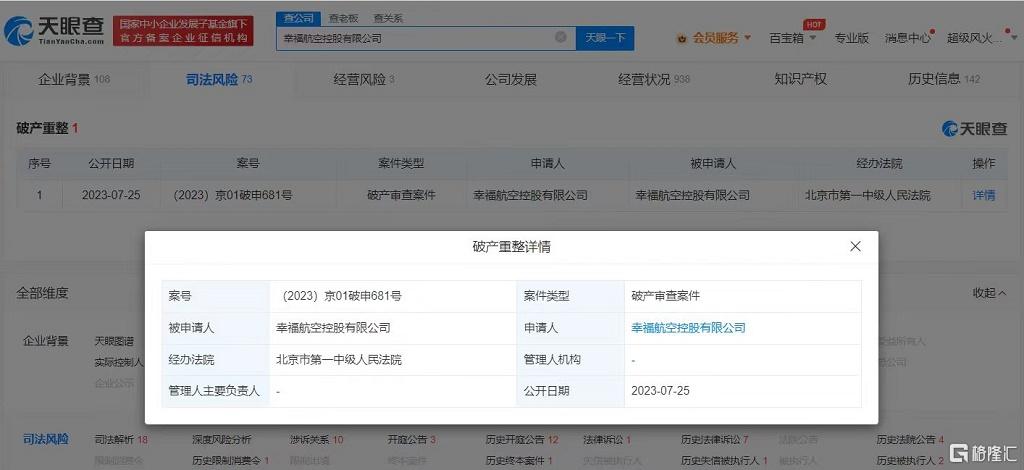This screenshot has width=1024, height=470.
Task: Open the 司法风险 tab
Action: pos(219,80)
